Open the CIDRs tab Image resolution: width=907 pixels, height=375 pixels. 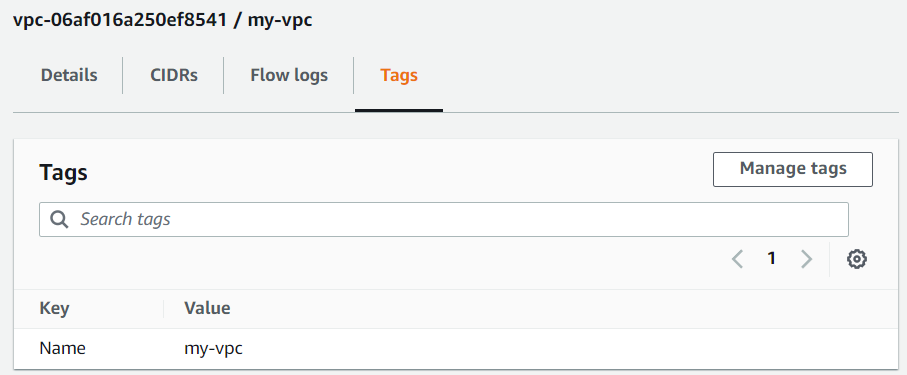click(x=174, y=75)
